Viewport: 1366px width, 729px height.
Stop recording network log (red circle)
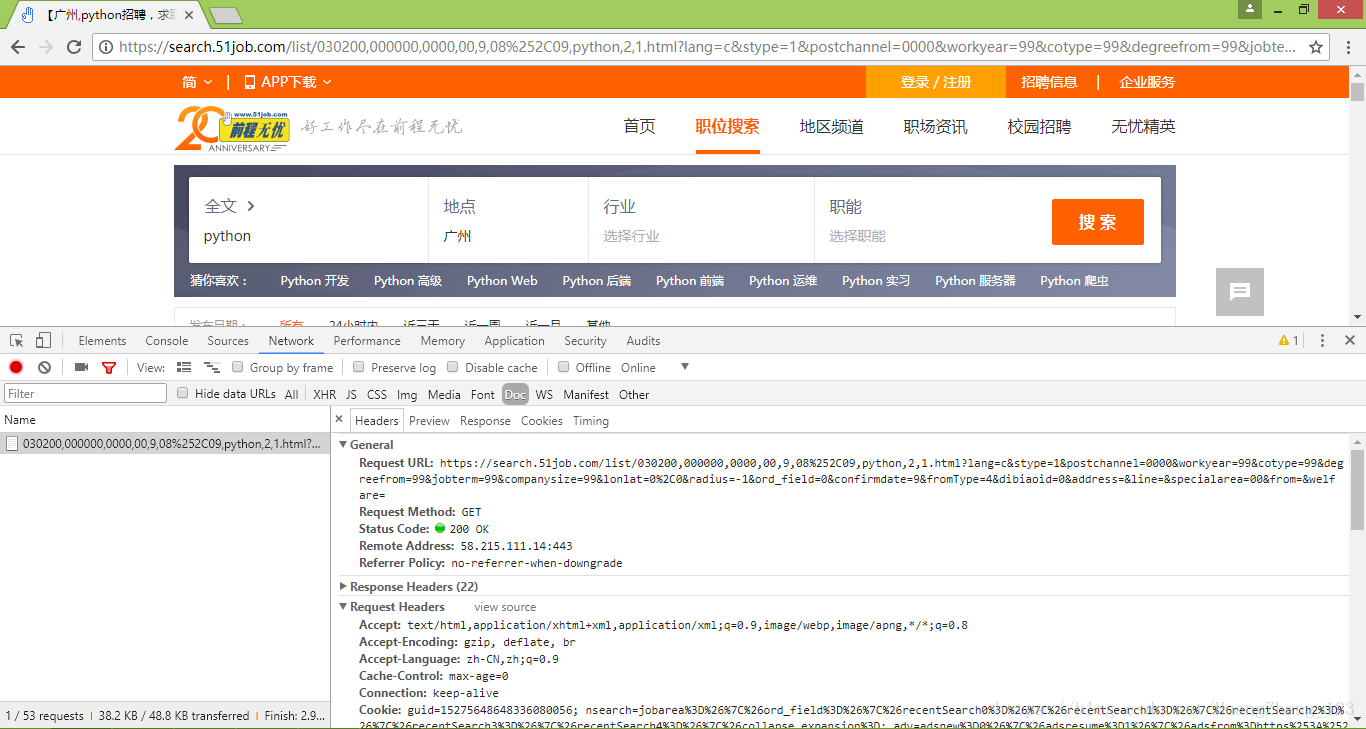[x=16, y=368]
